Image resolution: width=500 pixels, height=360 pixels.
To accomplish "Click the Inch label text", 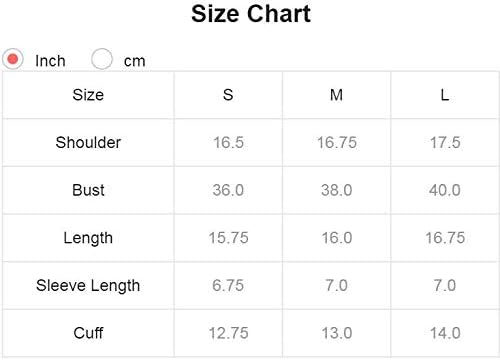I will tap(50, 61).
